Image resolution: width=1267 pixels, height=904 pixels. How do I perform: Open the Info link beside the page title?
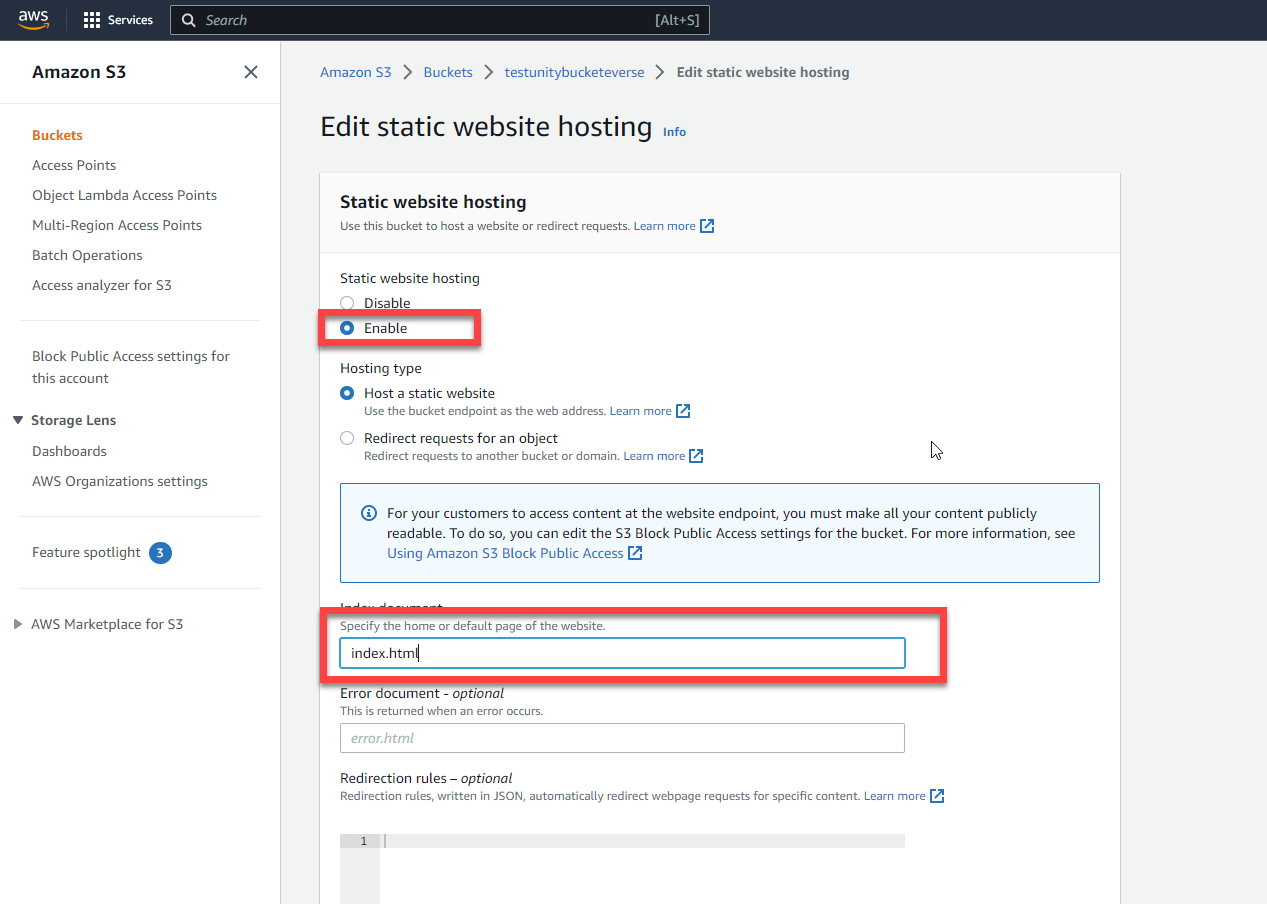[x=674, y=131]
